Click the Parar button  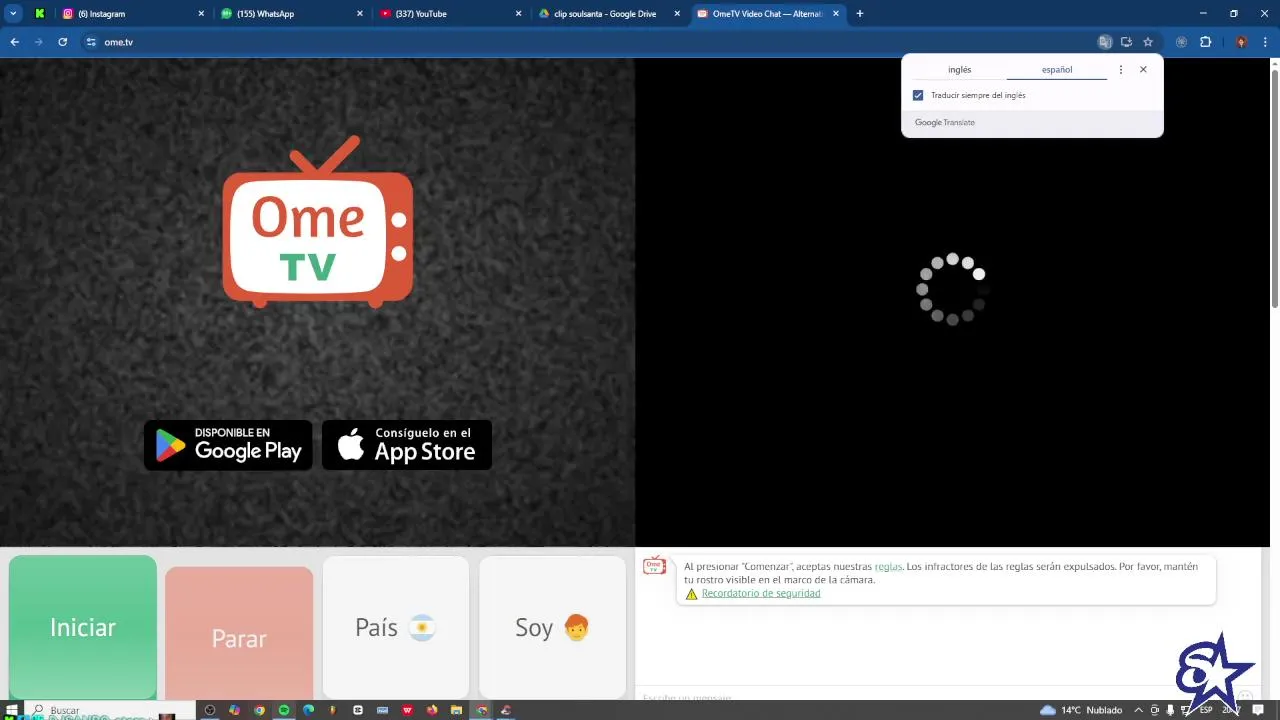click(239, 632)
